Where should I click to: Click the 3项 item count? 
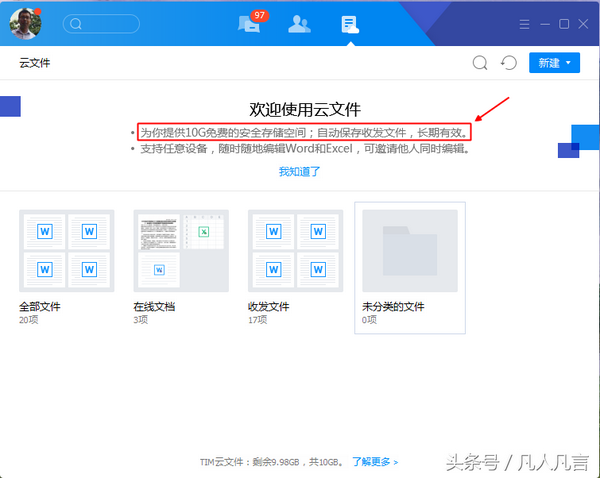tap(141, 320)
